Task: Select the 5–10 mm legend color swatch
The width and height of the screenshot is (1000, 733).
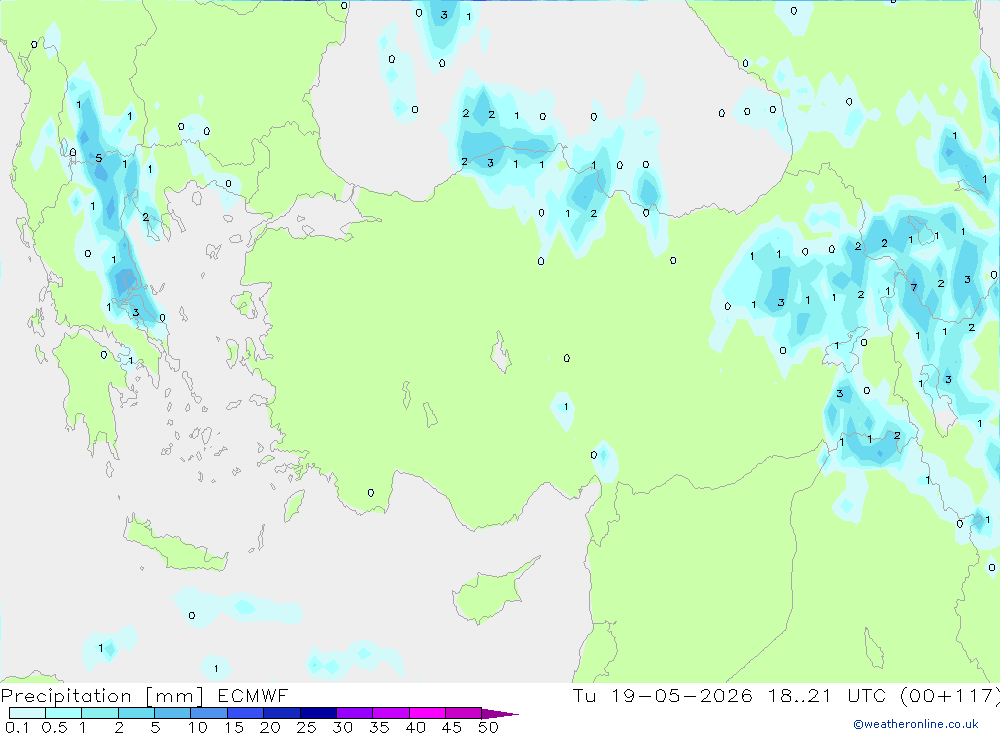Action: [x=172, y=713]
